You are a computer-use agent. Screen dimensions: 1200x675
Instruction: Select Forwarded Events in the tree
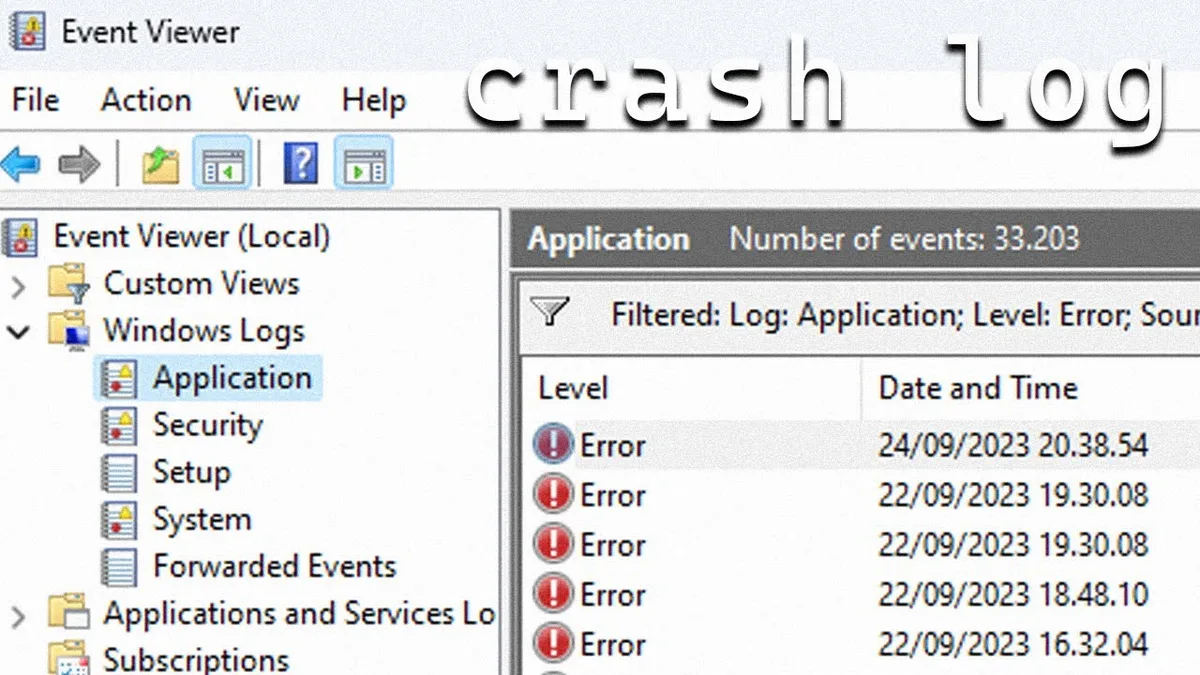click(275, 566)
